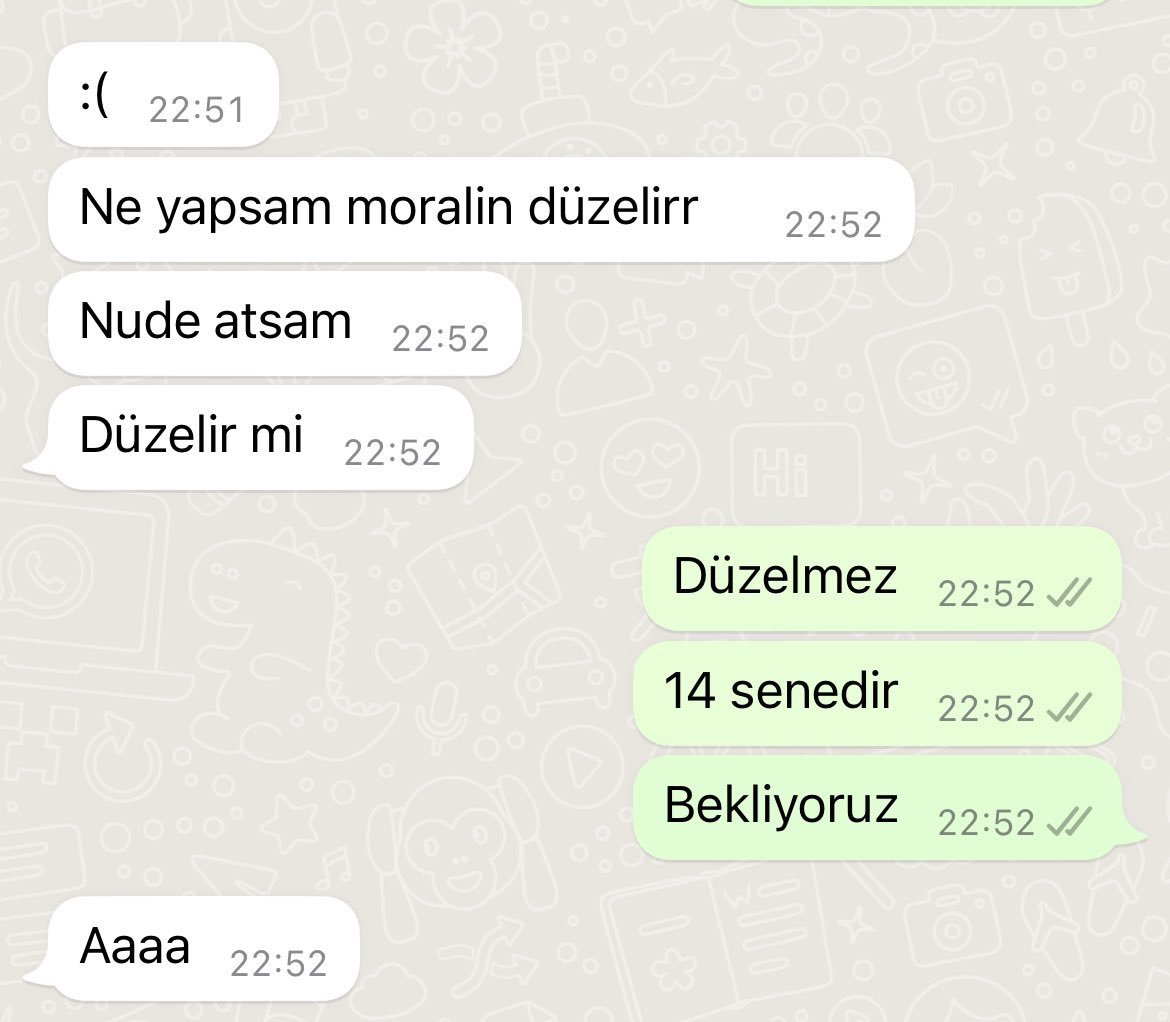Select the "Ne yapsam moralin düzelirr" message
This screenshot has height=1022, width=1170.
point(481,210)
